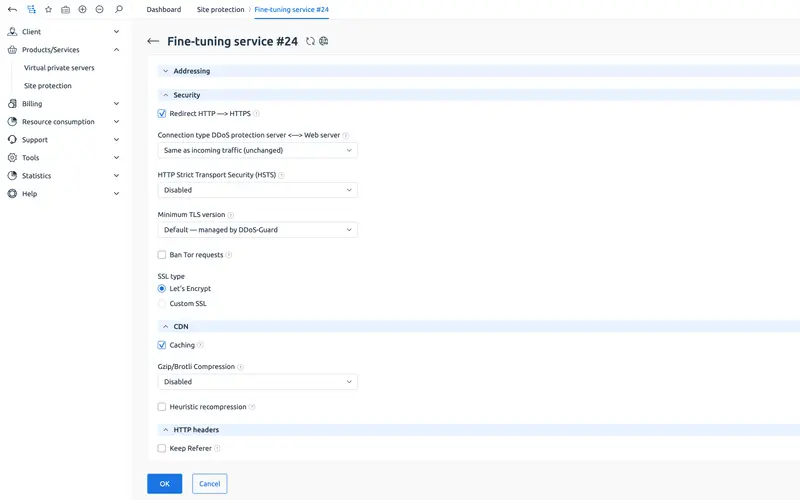
Task: Click the globe icon next to the title
Action: click(323, 41)
